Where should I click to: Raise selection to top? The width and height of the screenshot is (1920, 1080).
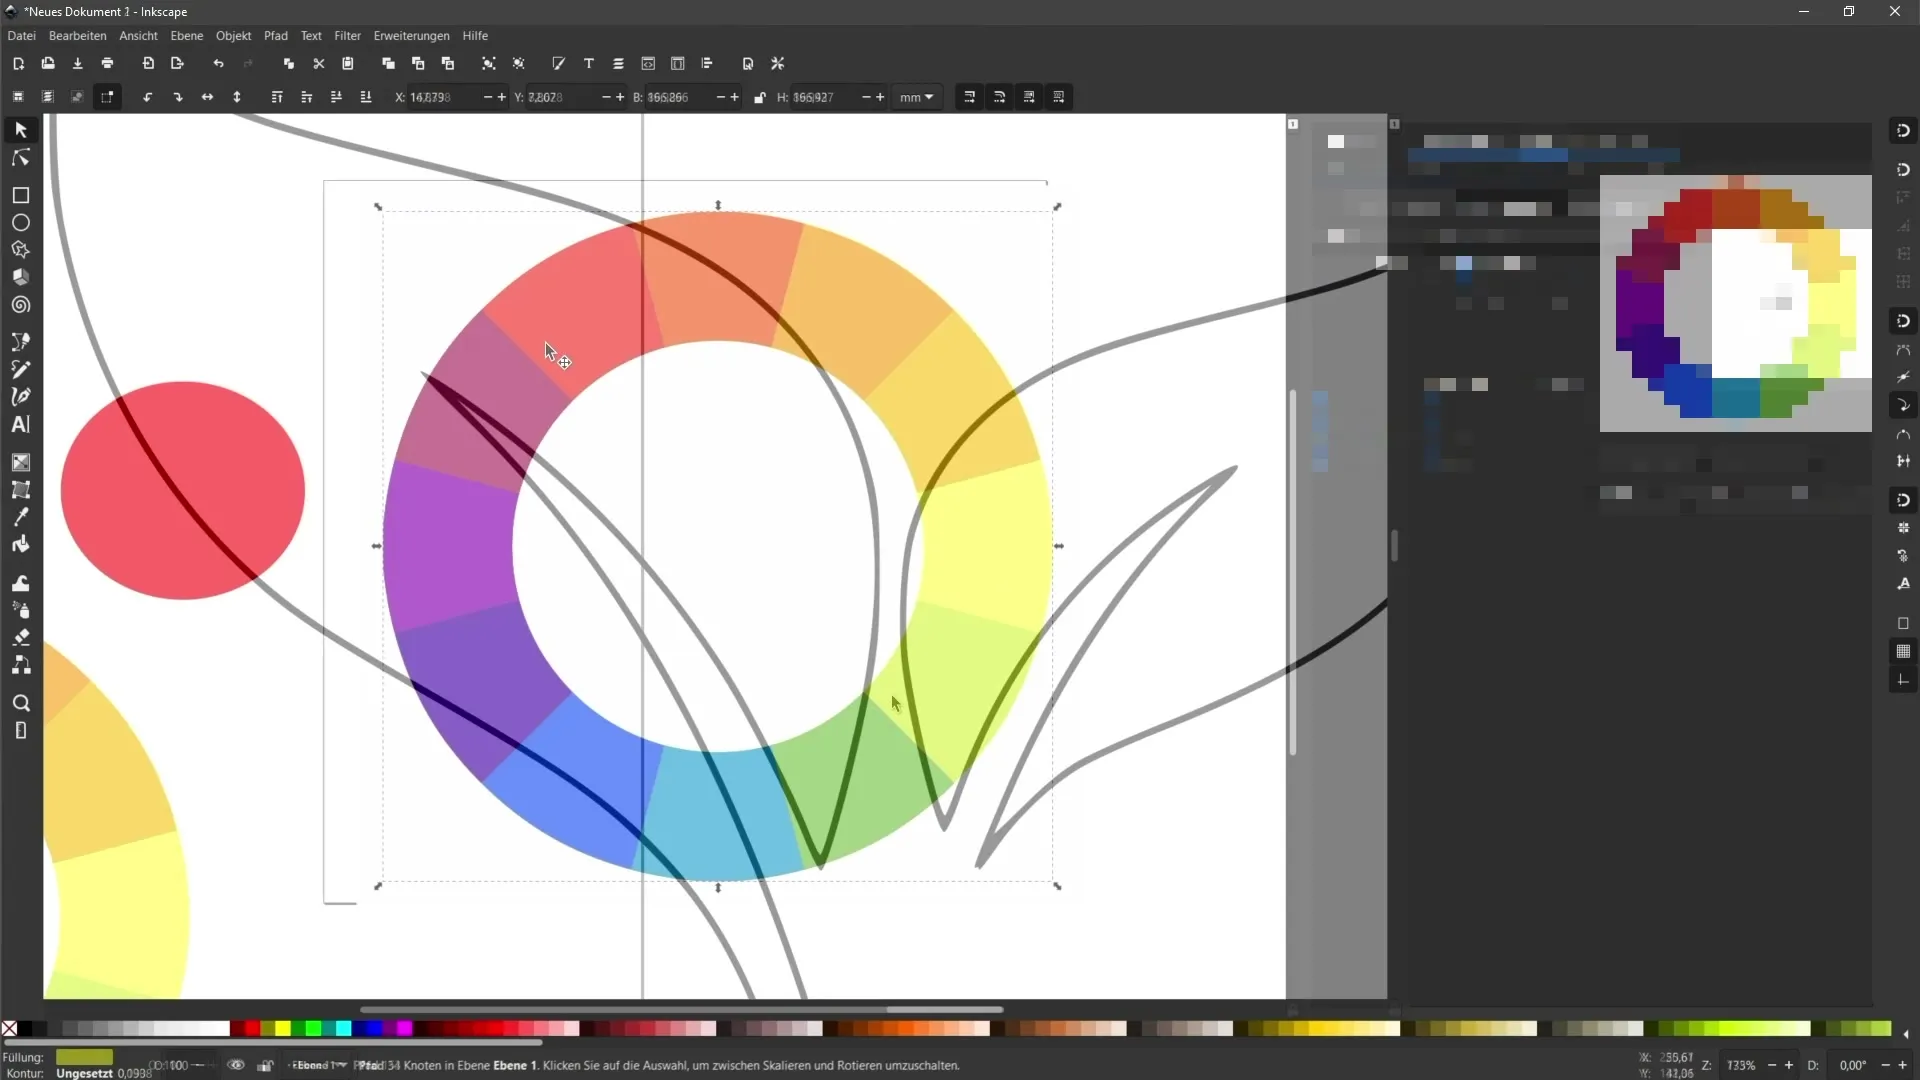(277, 97)
